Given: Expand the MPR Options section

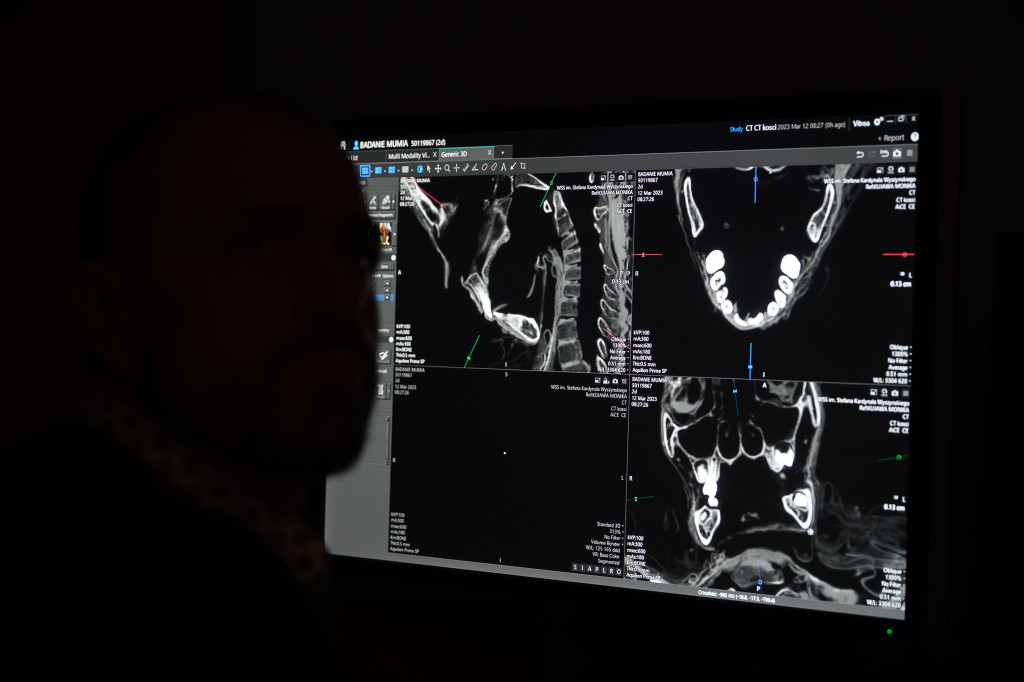Looking at the screenshot, I should [x=381, y=275].
